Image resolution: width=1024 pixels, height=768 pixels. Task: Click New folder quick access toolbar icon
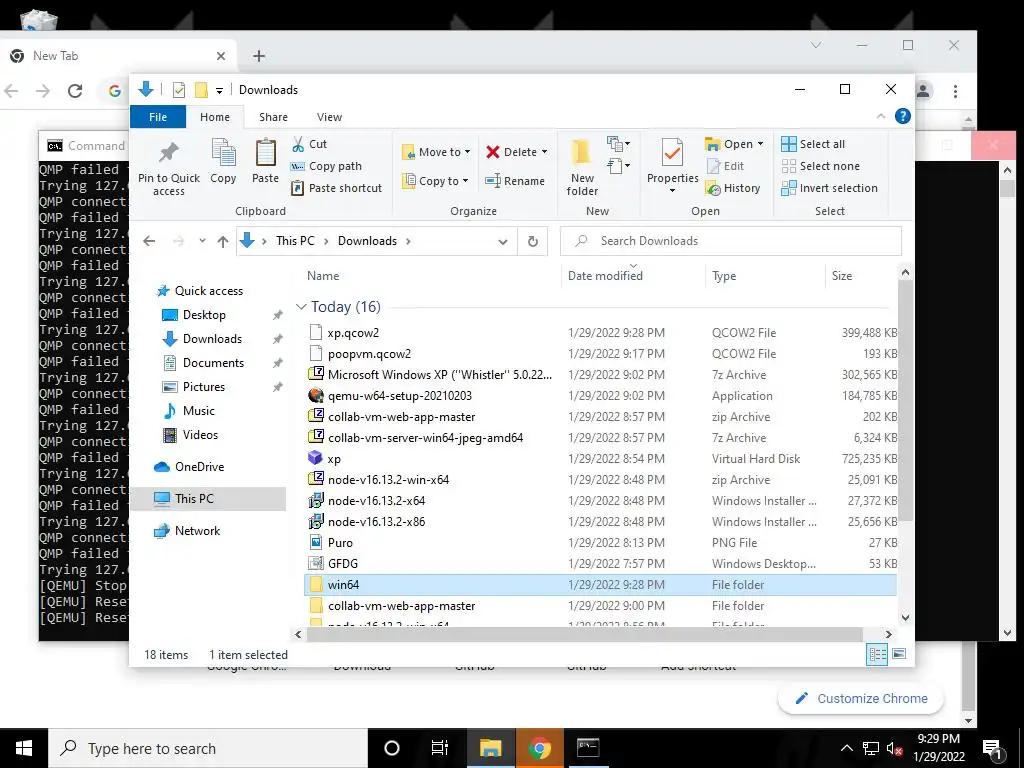(201, 90)
